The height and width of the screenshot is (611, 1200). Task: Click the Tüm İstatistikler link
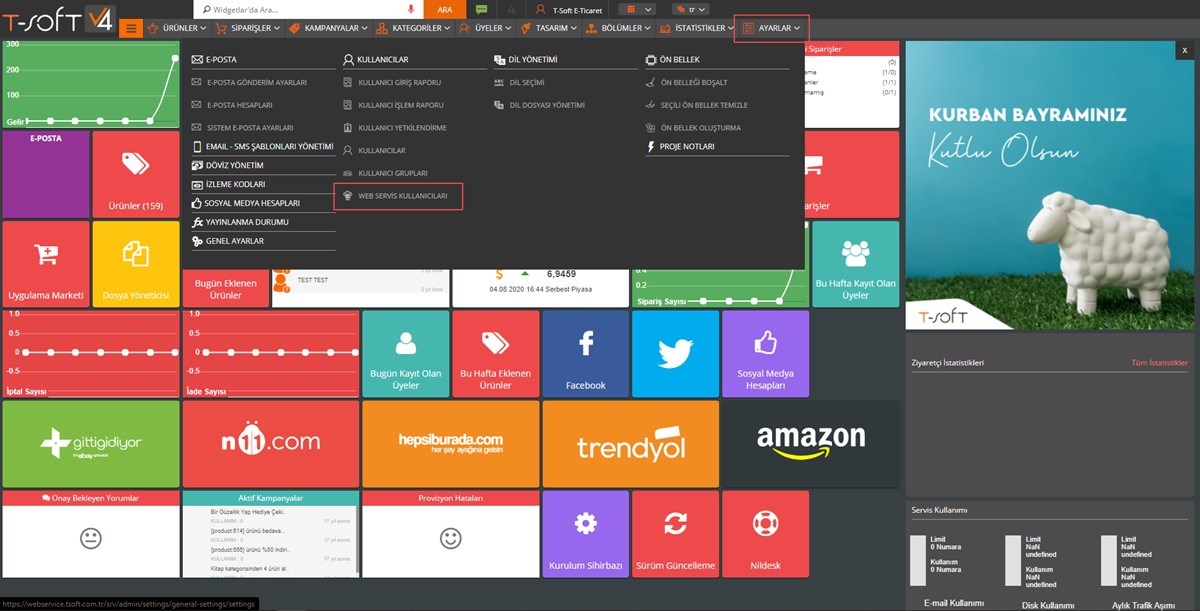point(1159,363)
